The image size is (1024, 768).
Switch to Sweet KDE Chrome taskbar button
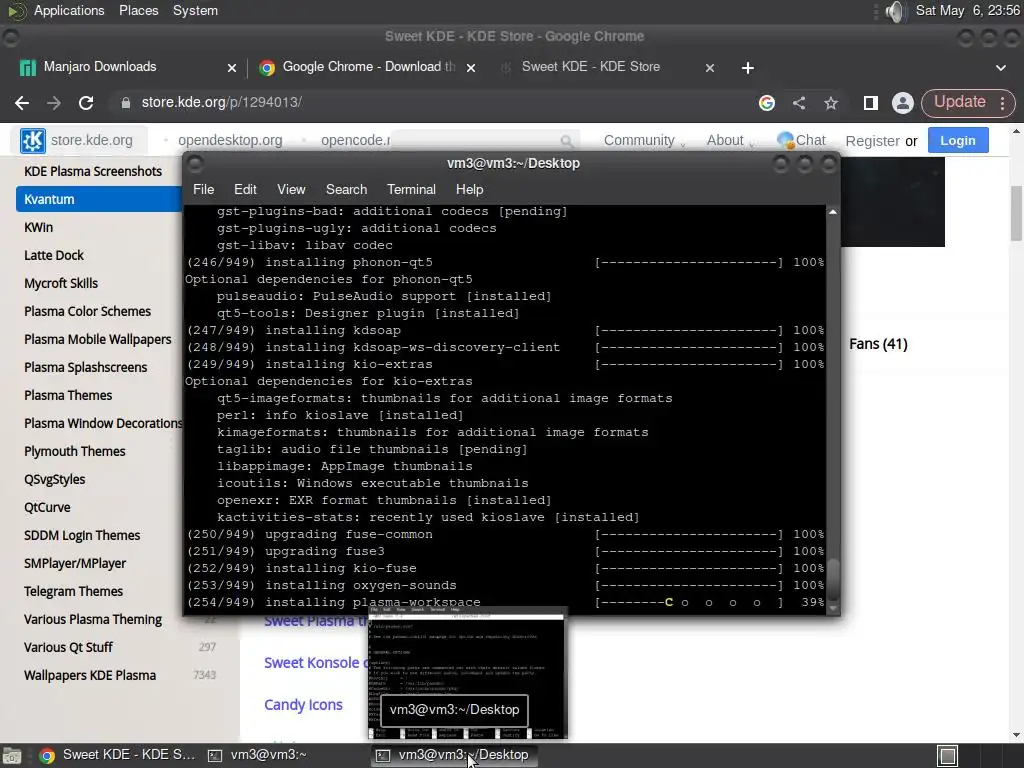point(118,755)
